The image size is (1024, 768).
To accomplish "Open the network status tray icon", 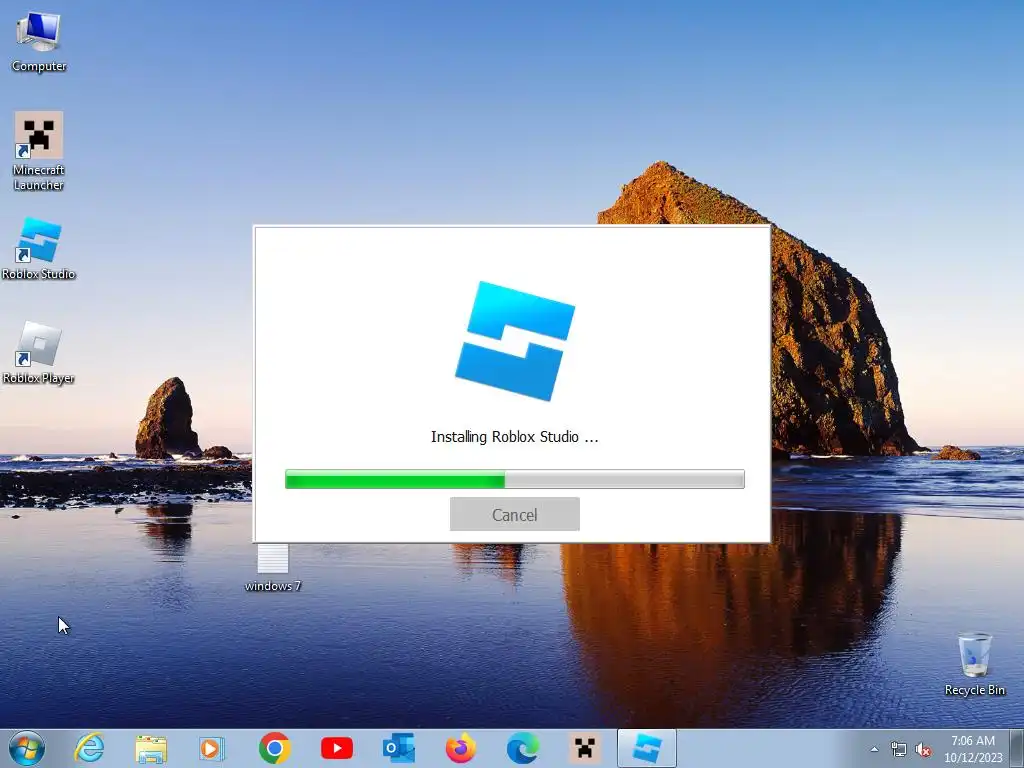I will 899,750.
